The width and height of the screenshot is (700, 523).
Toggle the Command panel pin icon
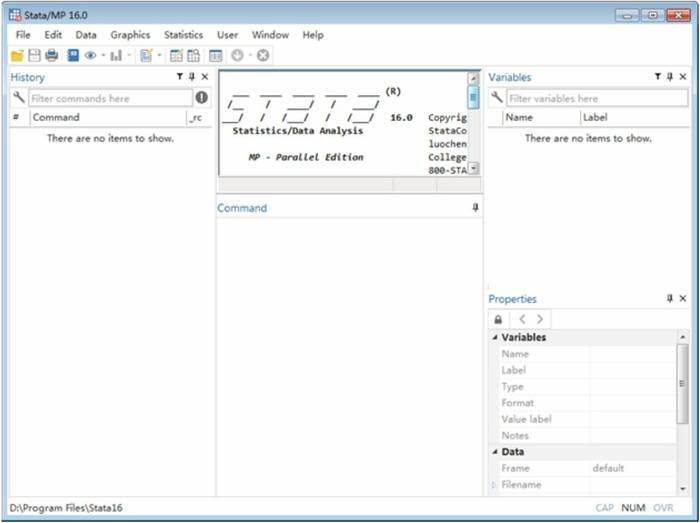476,208
